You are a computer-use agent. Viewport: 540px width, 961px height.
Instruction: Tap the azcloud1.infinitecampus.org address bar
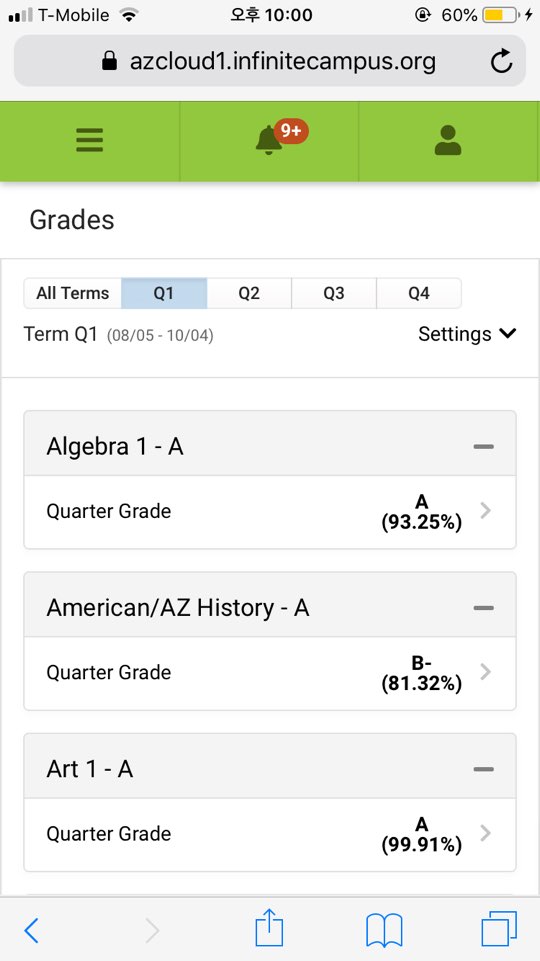click(x=270, y=61)
